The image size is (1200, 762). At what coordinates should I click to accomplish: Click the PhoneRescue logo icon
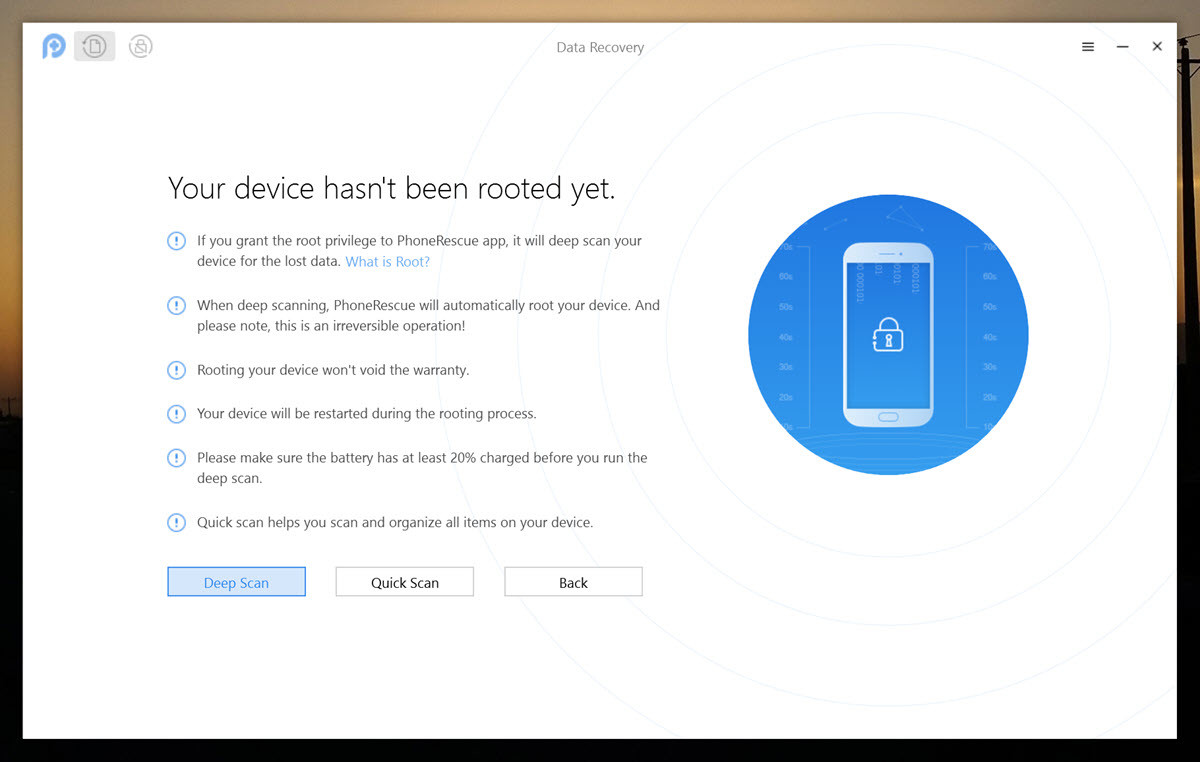54,46
